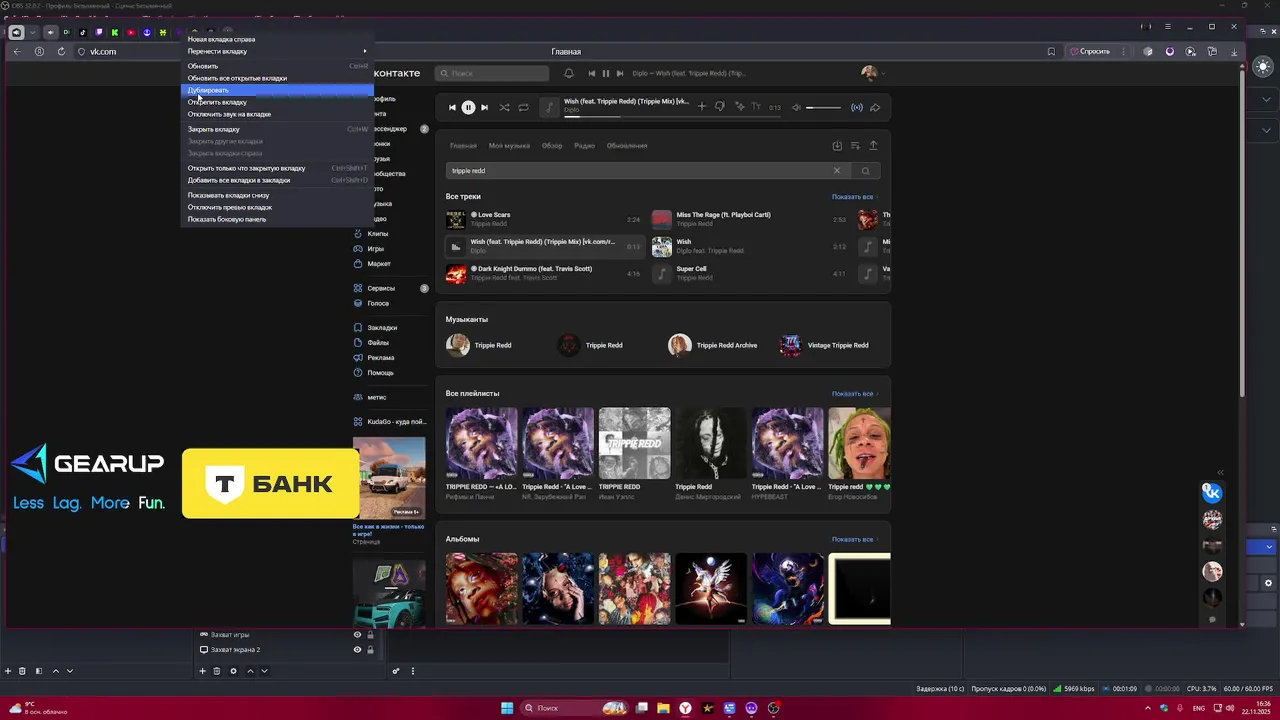Open the Vintage Trippie Redd artist
The height and width of the screenshot is (720, 1280).
pyautogui.click(x=825, y=346)
